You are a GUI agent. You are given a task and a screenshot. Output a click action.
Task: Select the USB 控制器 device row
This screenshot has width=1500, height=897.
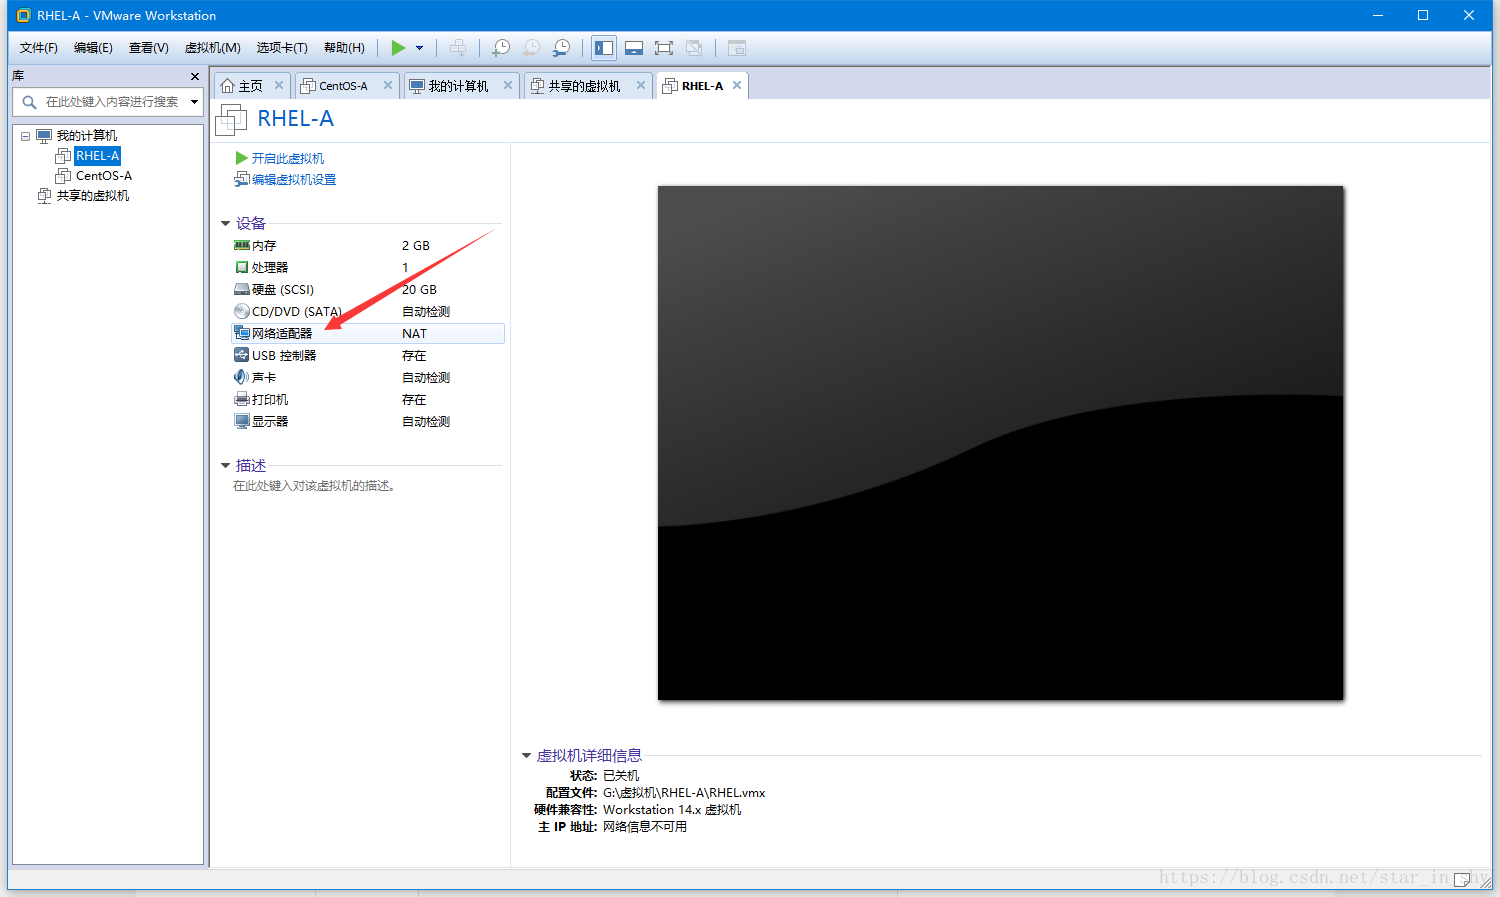click(x=368, y=356)
